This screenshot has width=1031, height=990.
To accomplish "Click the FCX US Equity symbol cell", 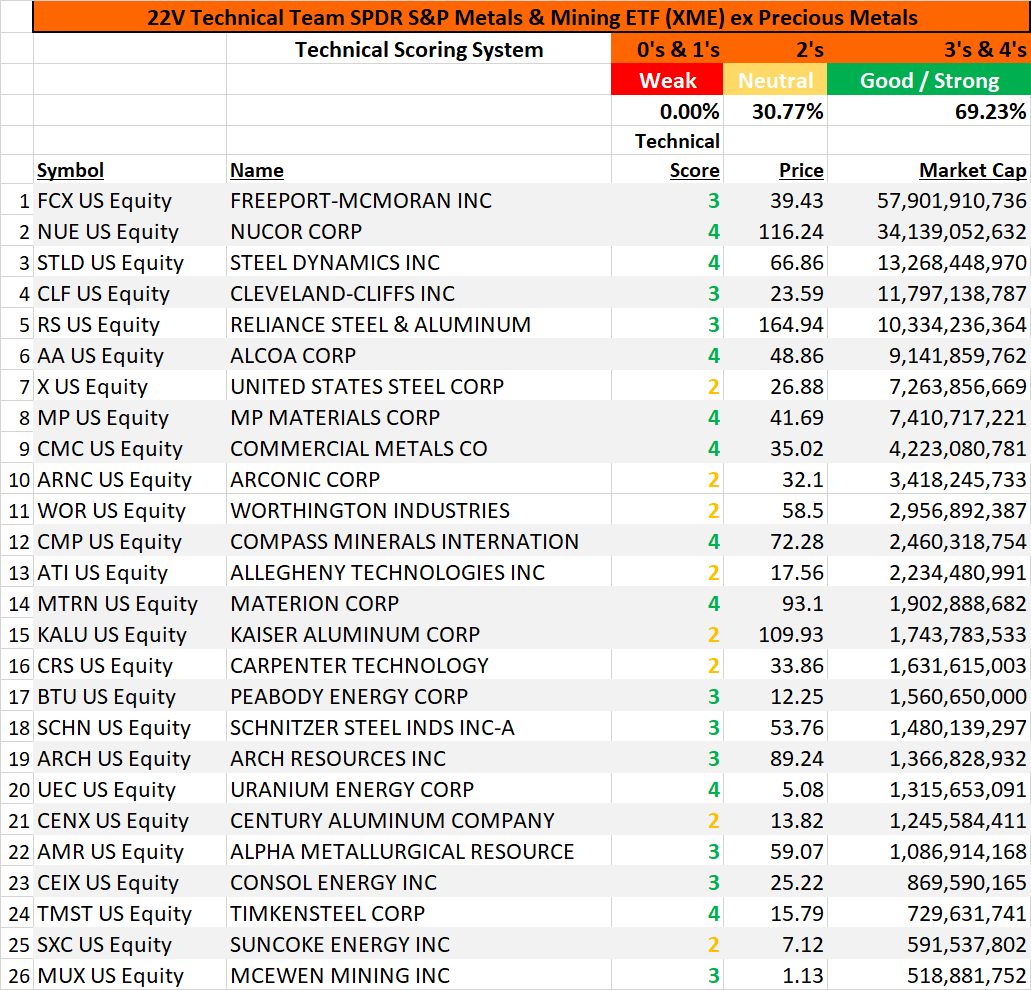I will click(x=130, y=200).
